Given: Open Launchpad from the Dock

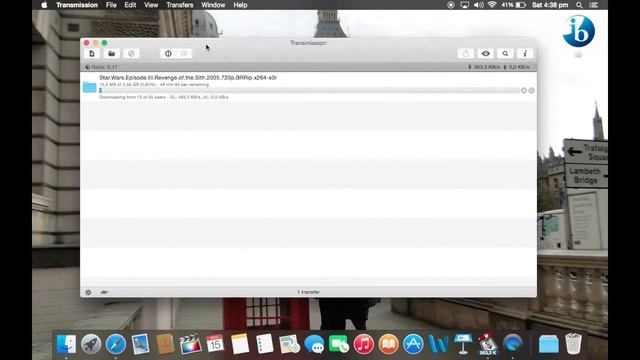Looking at the screenshot, I should click(x=91, y=344).
